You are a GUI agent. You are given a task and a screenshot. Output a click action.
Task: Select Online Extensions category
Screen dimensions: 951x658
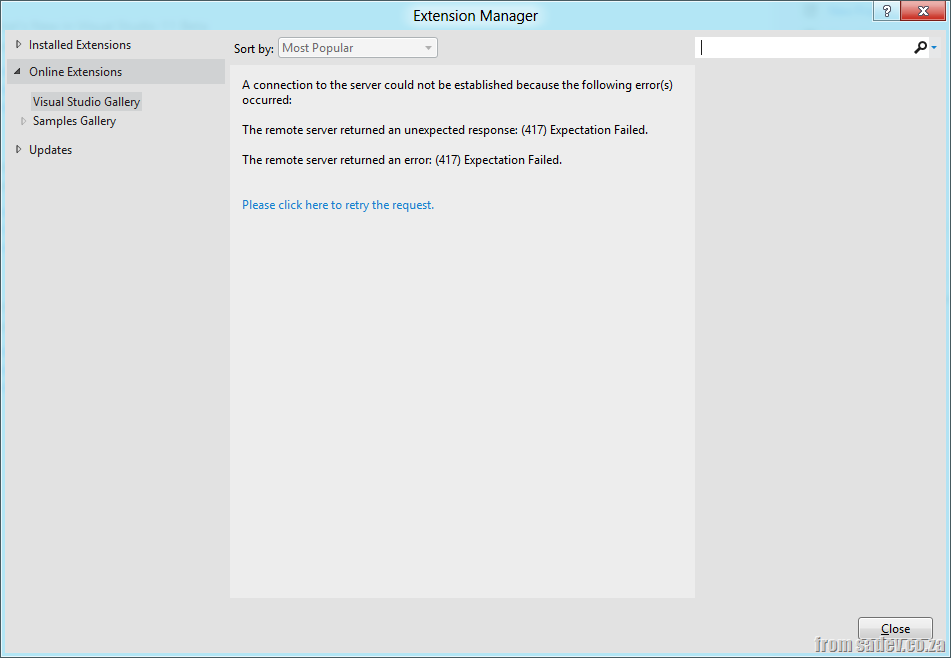(76, 72)
